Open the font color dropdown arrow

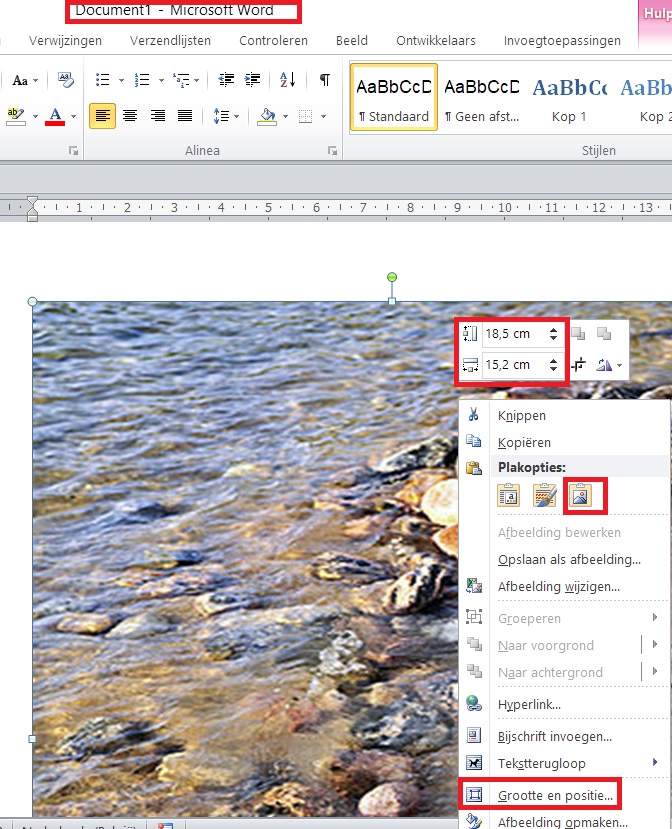pyautogui.click(x=73, y=117)
